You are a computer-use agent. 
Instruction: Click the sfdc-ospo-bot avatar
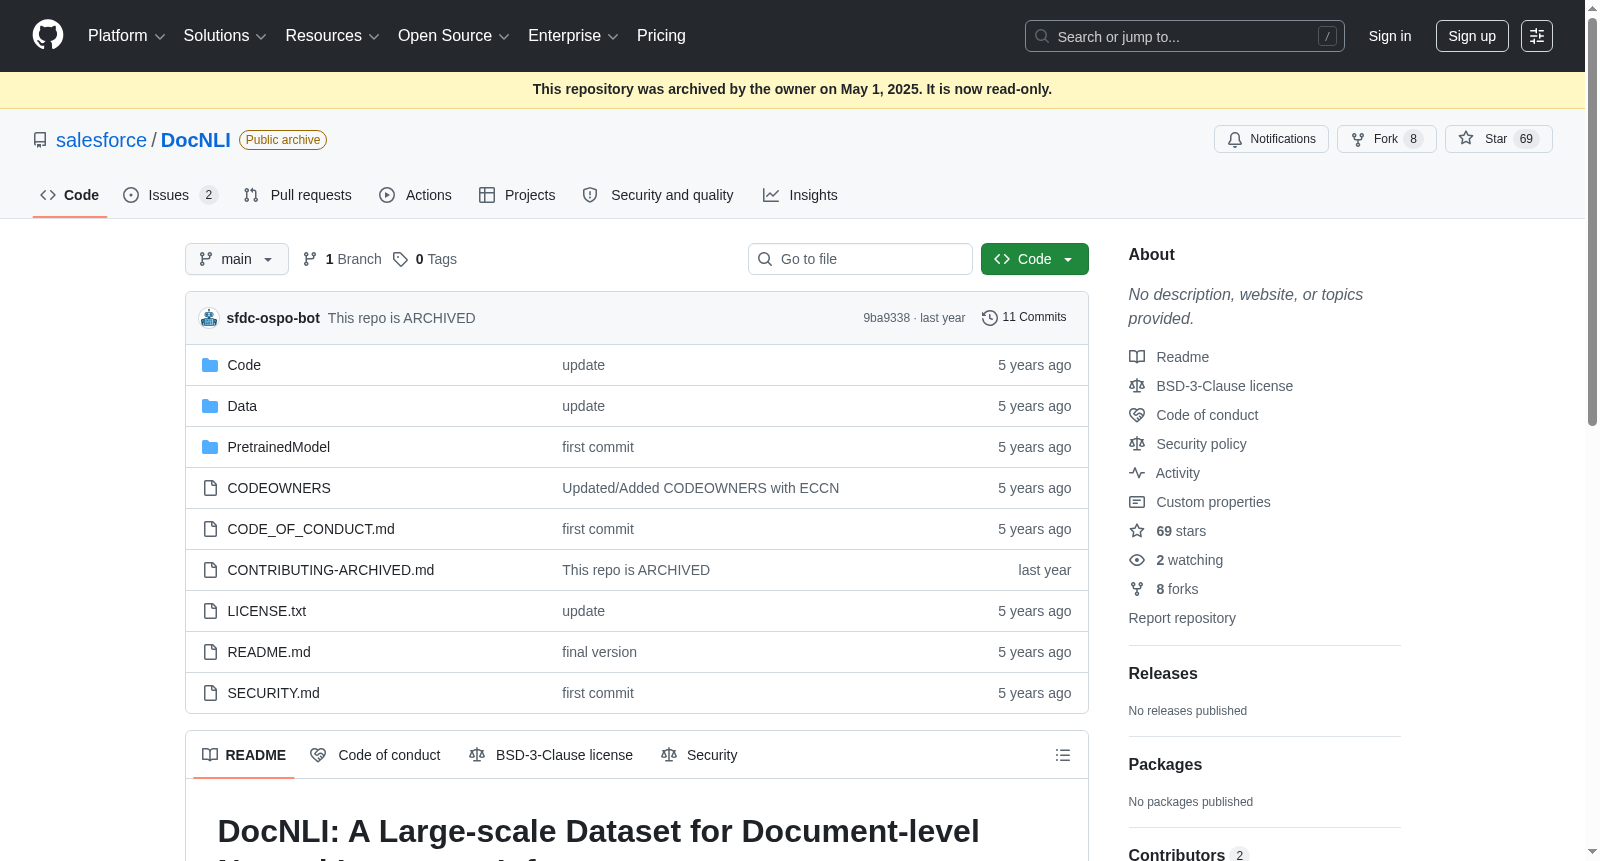(209, 318)
